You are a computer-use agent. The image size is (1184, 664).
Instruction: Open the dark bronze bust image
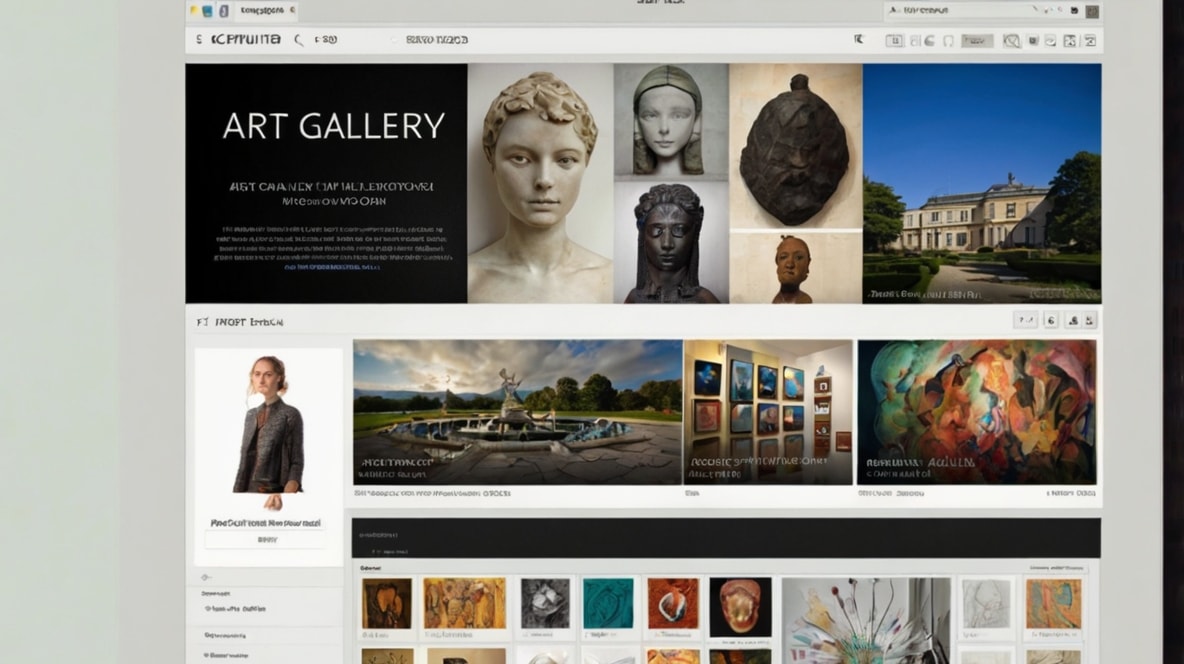671,242
